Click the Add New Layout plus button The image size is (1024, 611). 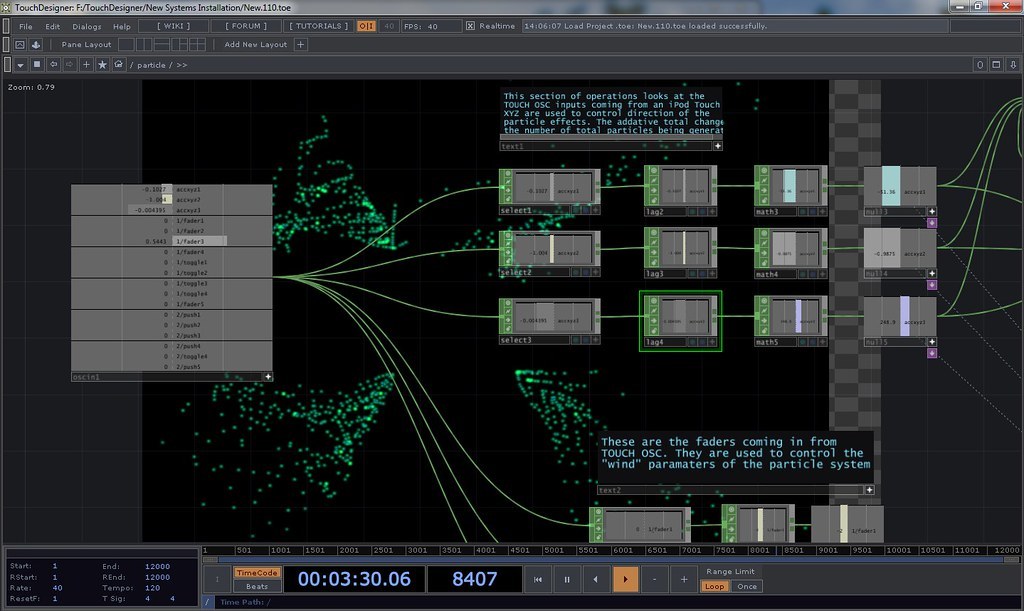pyautogui.click(x=300, y=44)
